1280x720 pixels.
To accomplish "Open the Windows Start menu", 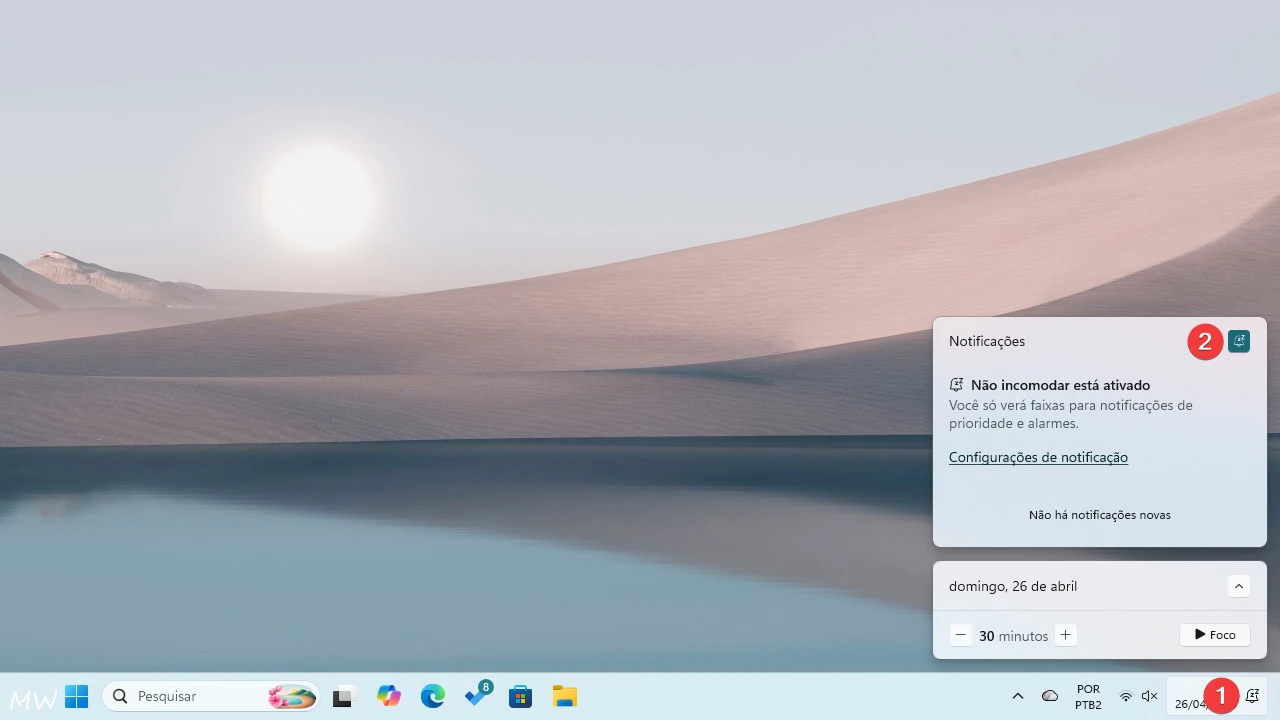I will click(77, 696).
